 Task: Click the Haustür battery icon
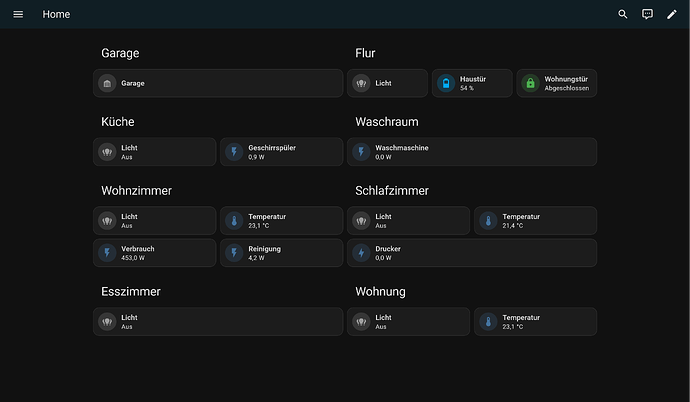tap(445, 83)
